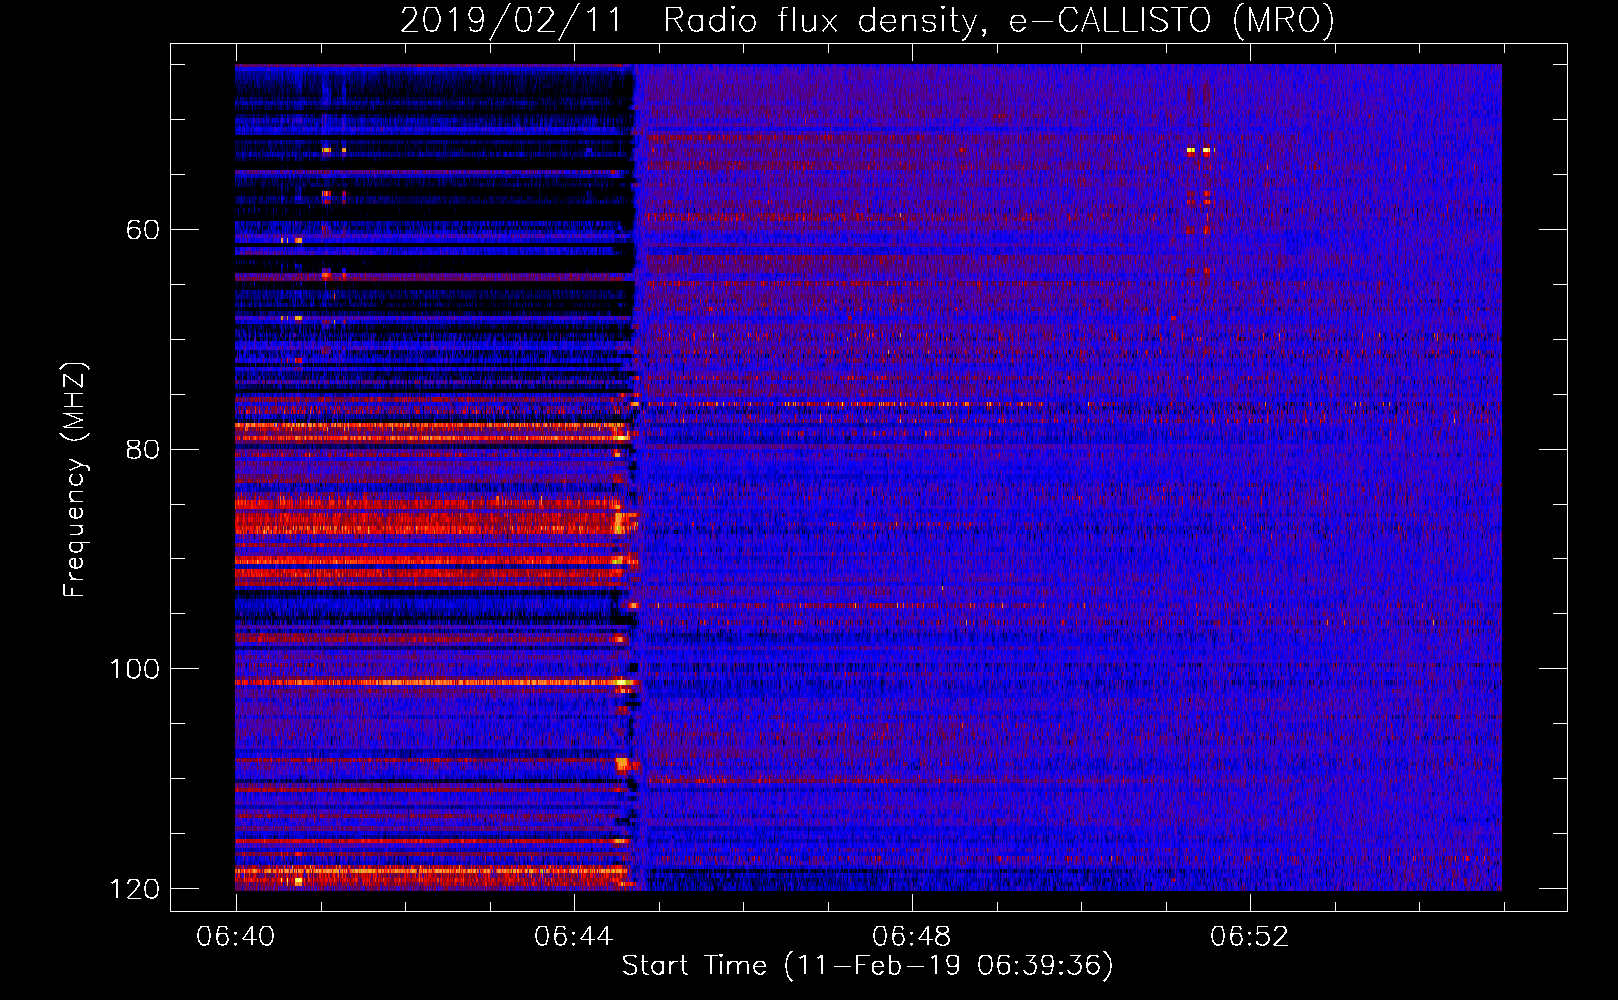Click the 06:40 time tick label

tap(235, 937)
